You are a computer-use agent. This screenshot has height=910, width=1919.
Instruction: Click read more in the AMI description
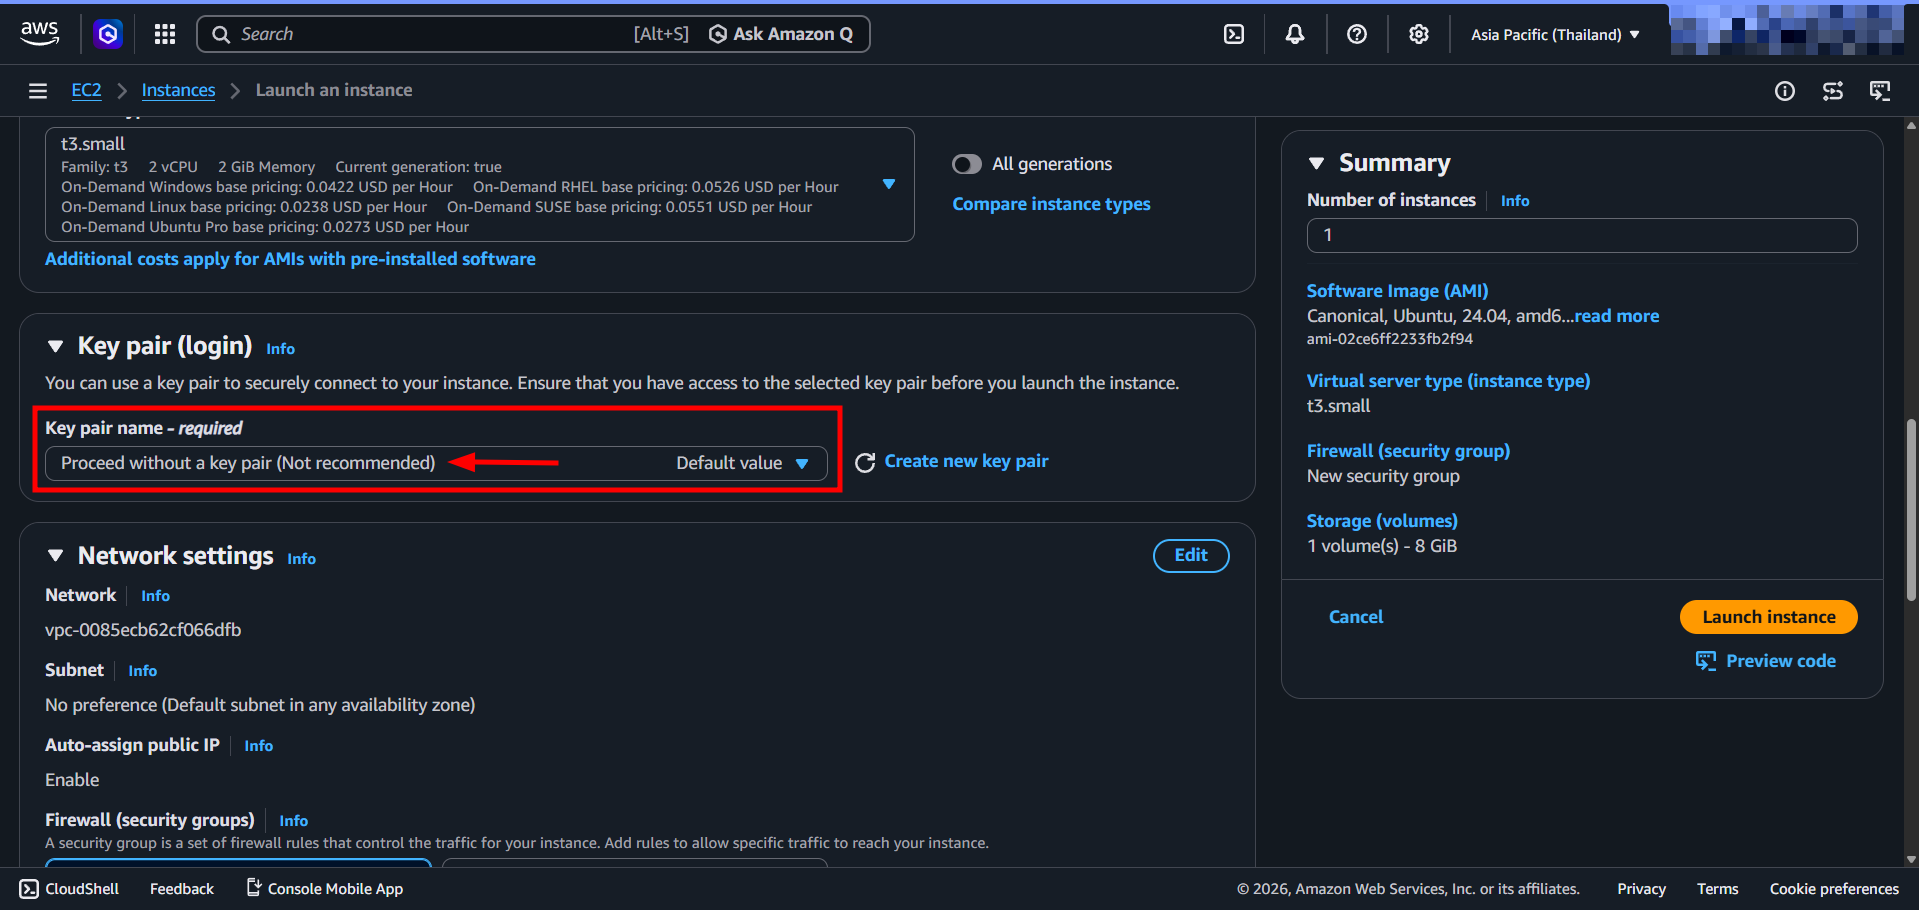1617,316
